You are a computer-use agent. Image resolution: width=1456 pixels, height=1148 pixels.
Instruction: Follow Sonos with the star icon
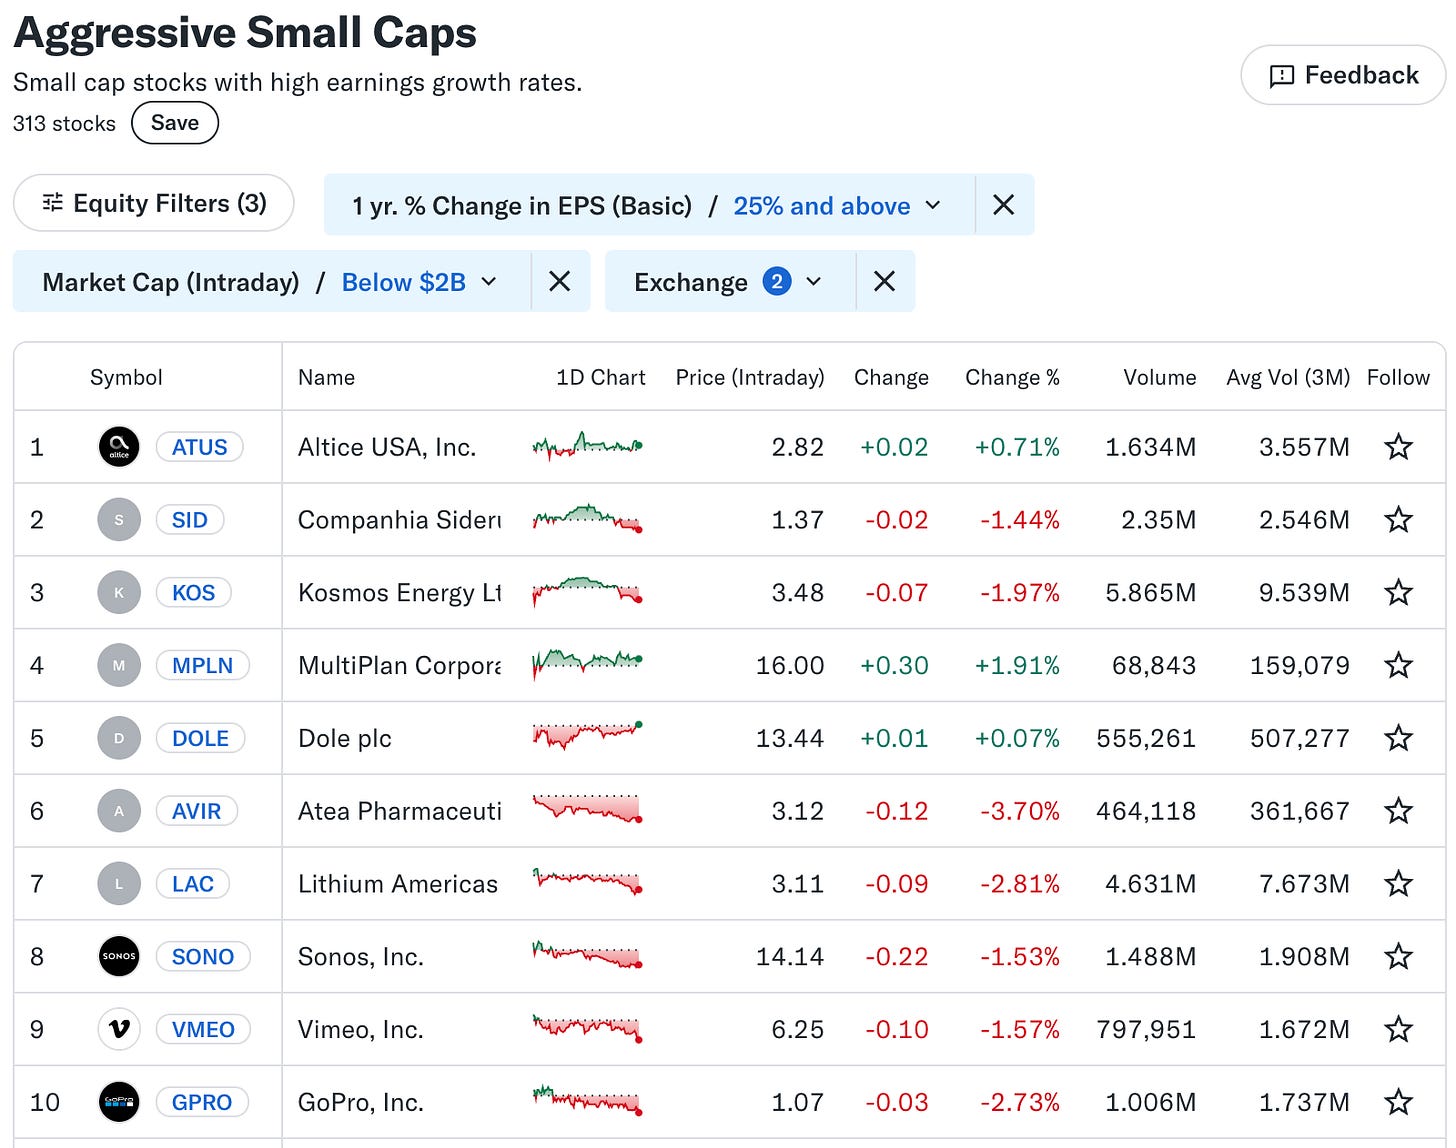1398,957
